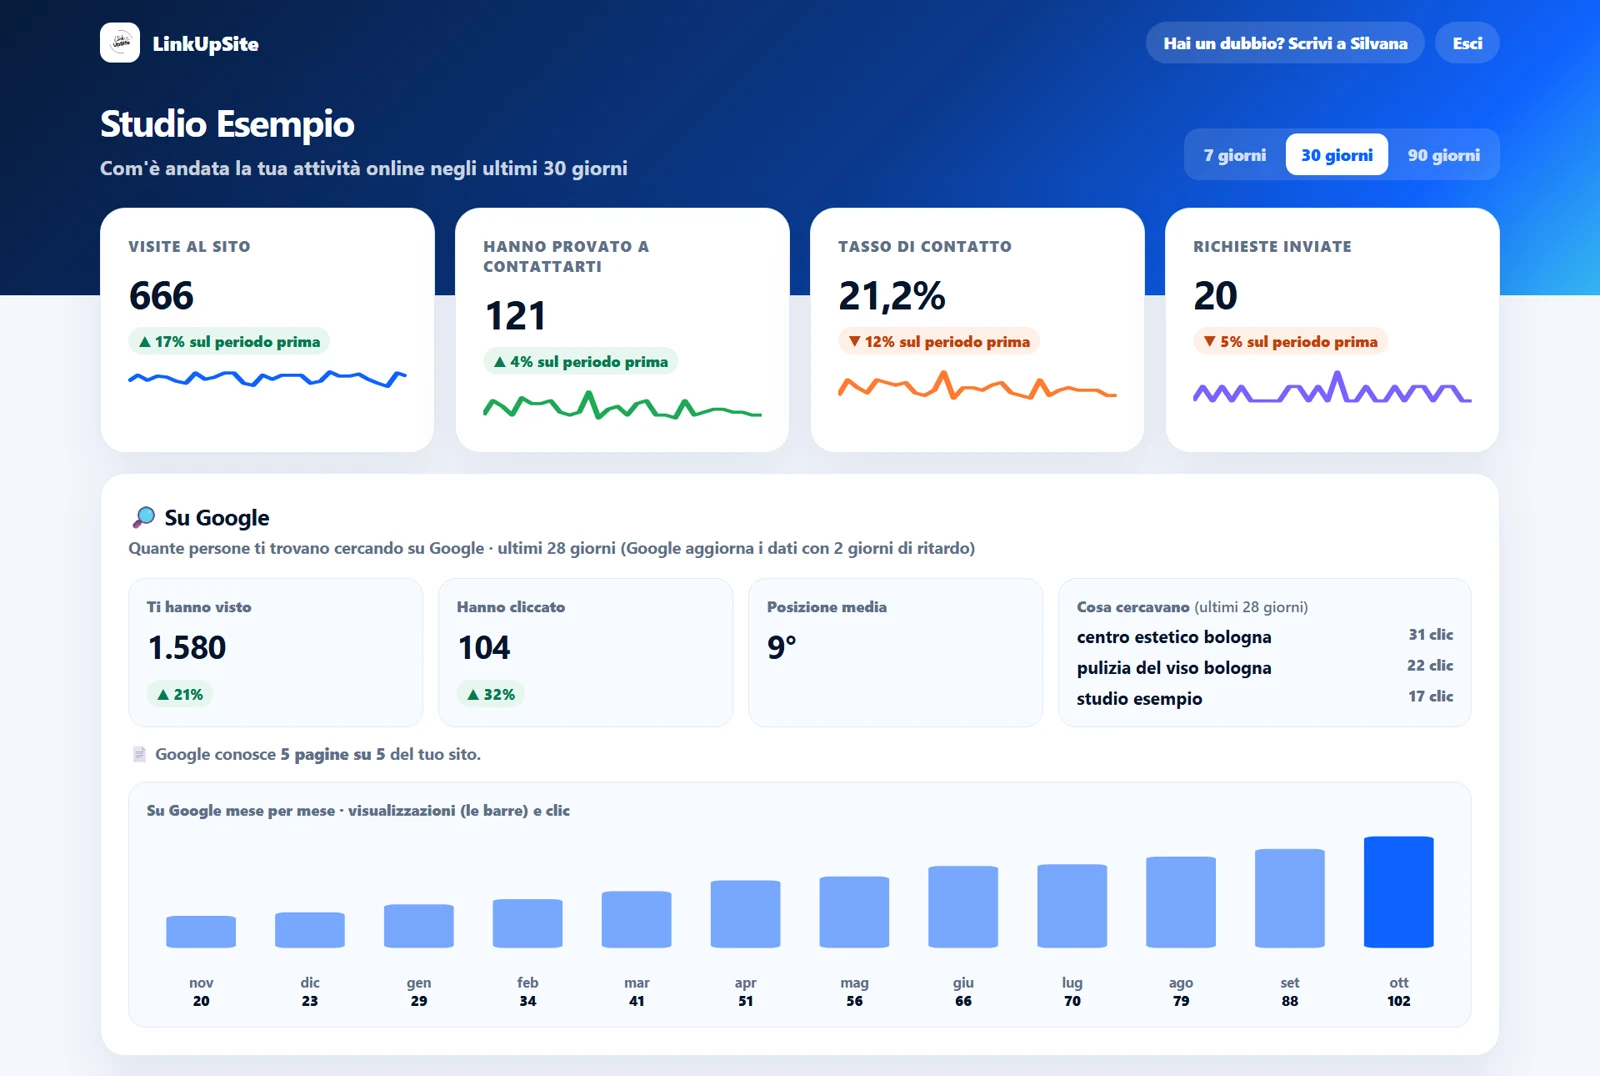
Task: Click the Visite al sito value 666
Action: pos(161,296)
